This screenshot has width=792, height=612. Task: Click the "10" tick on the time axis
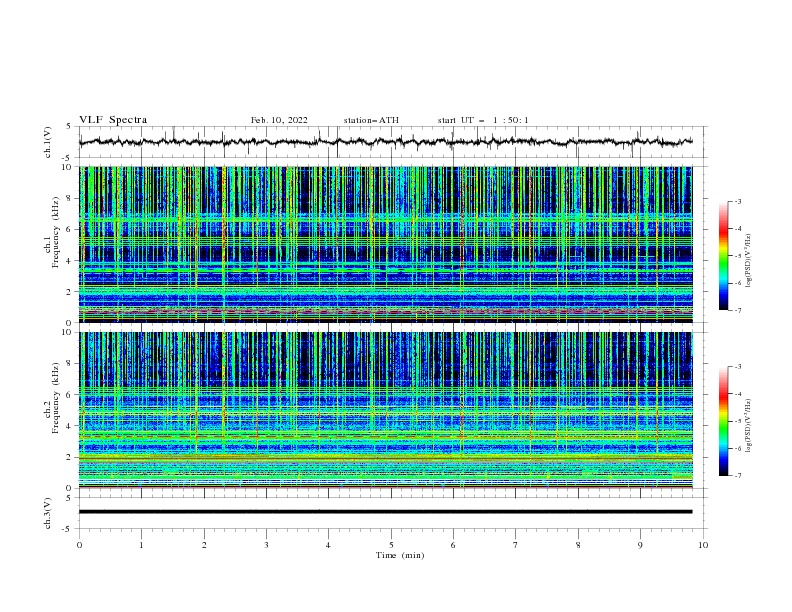pyautogui.click(x=703, y=545)
